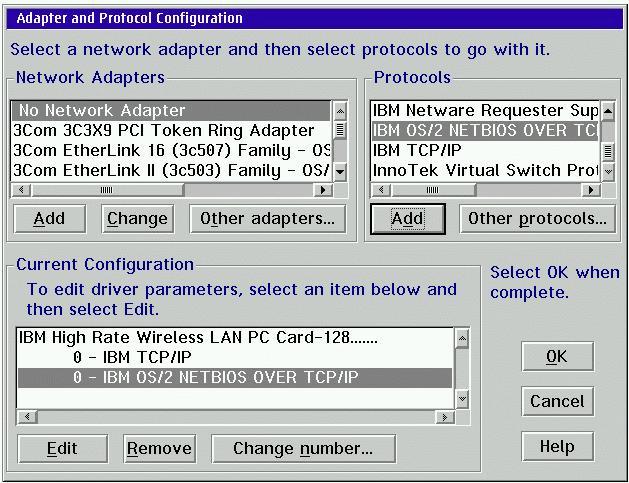Click the Adapter and Protocol Configuration title bar
The width and height of the screenshot is (629, 483).
coord(314,18)
